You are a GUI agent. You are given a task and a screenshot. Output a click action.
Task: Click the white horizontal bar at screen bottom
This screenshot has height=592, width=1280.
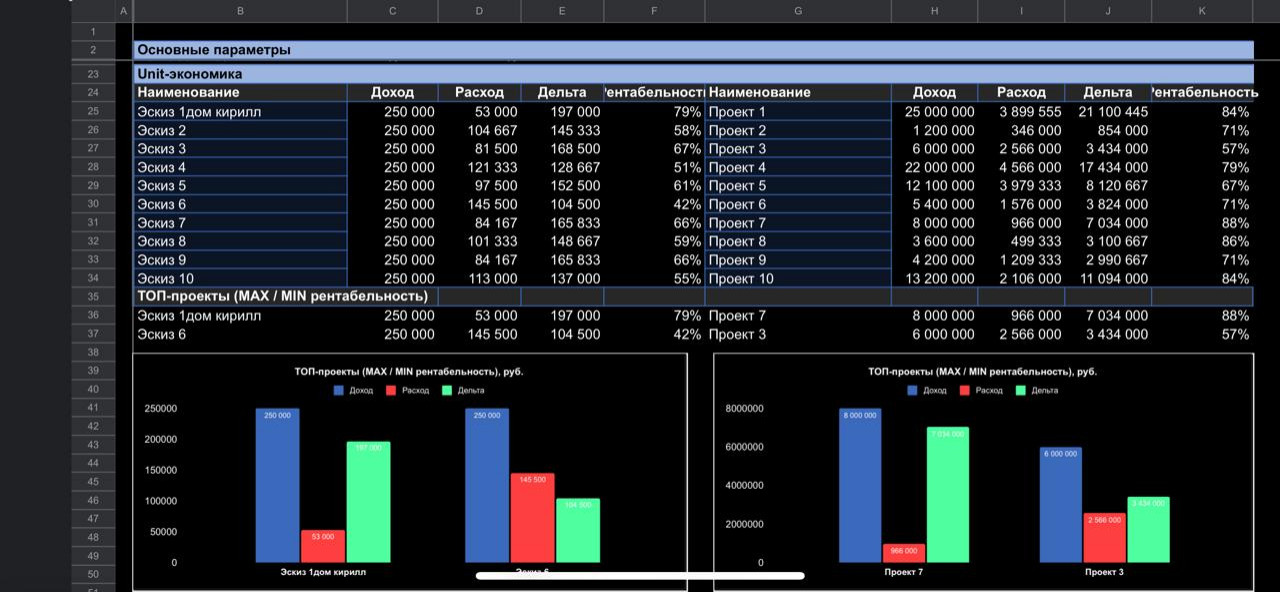click(x=640, y=576)
